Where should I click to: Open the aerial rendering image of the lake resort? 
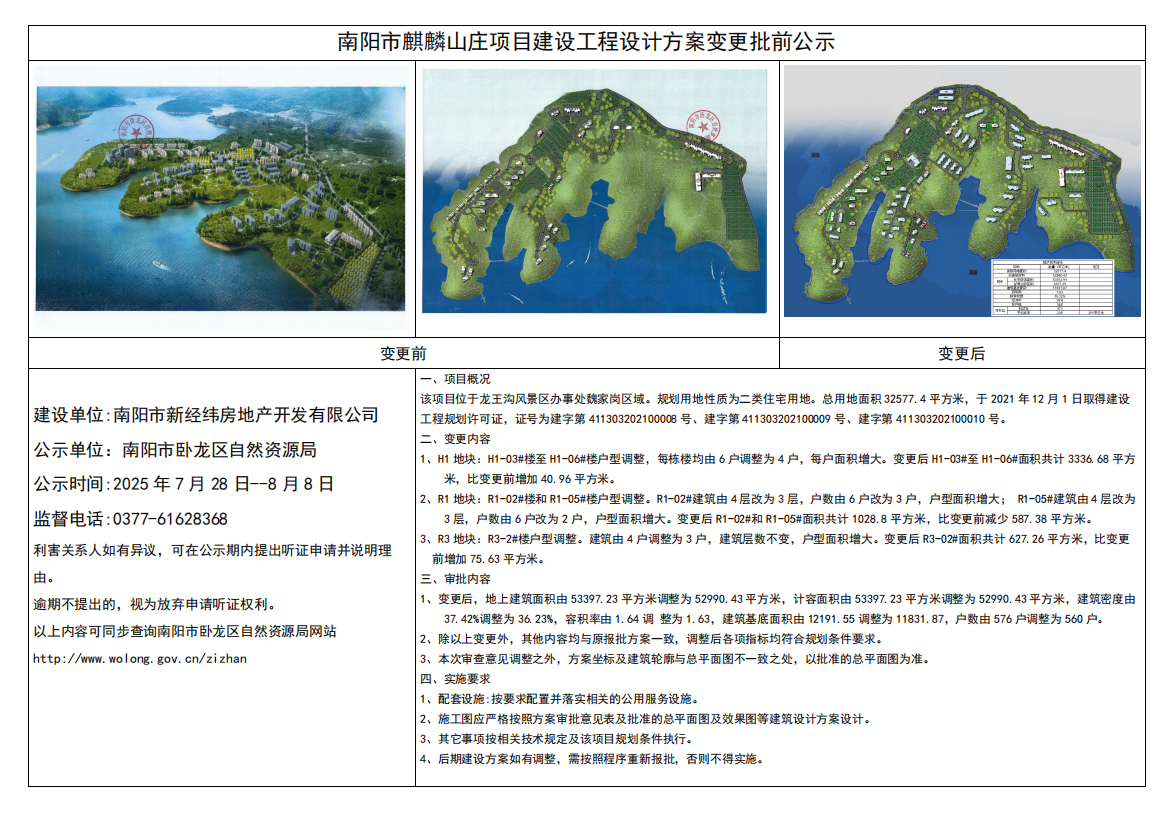pos(221,199)
